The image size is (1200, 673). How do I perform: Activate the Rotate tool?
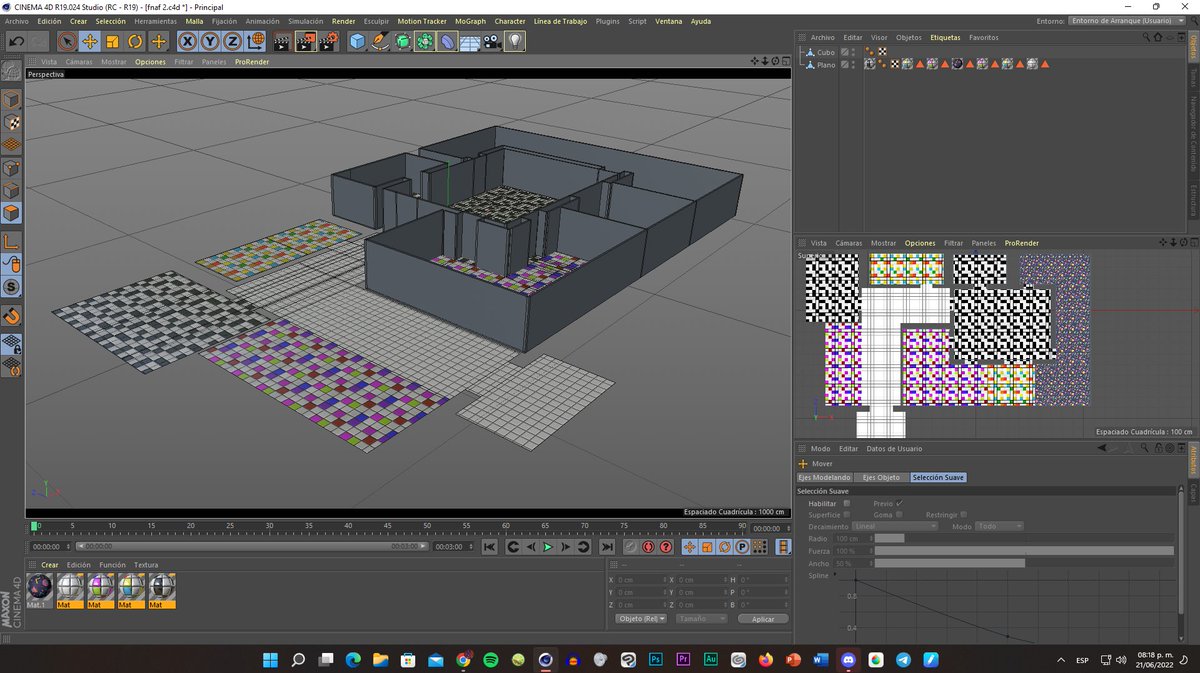pyautogui.click(x=135, y=41)
